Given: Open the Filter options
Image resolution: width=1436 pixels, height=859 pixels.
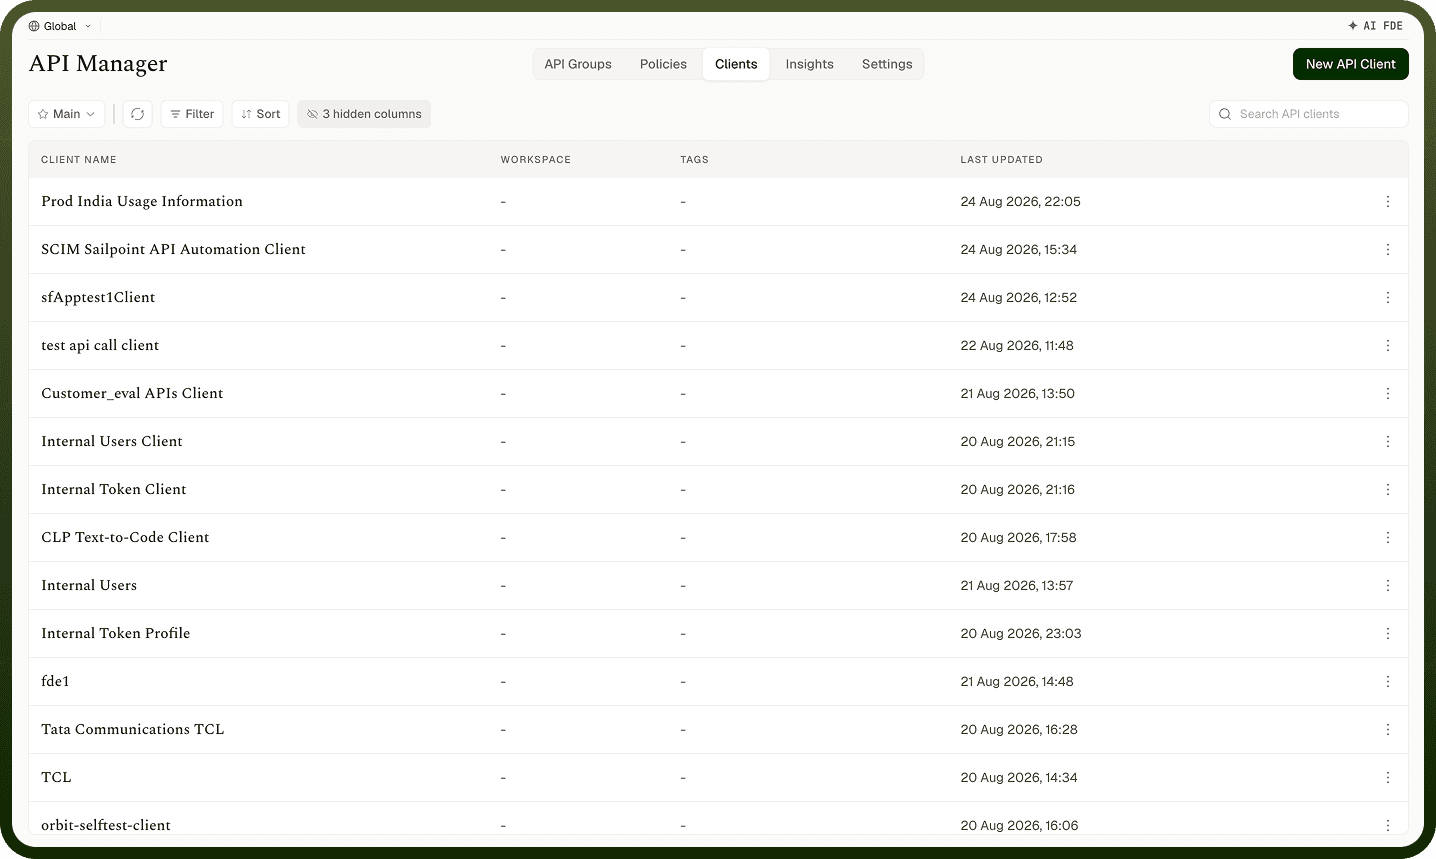Looking at the screenshot, I should (192, 114).
